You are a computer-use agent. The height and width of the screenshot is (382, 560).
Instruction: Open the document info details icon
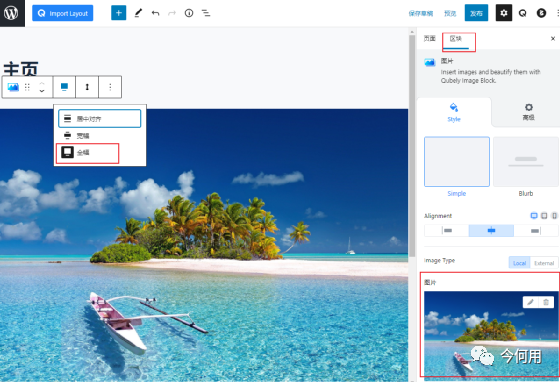click(x=189, y=13)
